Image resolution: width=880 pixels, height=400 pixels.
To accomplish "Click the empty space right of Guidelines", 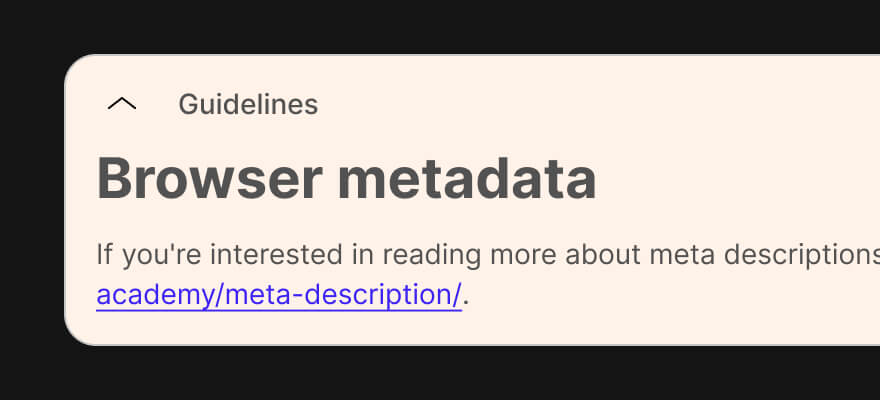I will pos(600,104).
